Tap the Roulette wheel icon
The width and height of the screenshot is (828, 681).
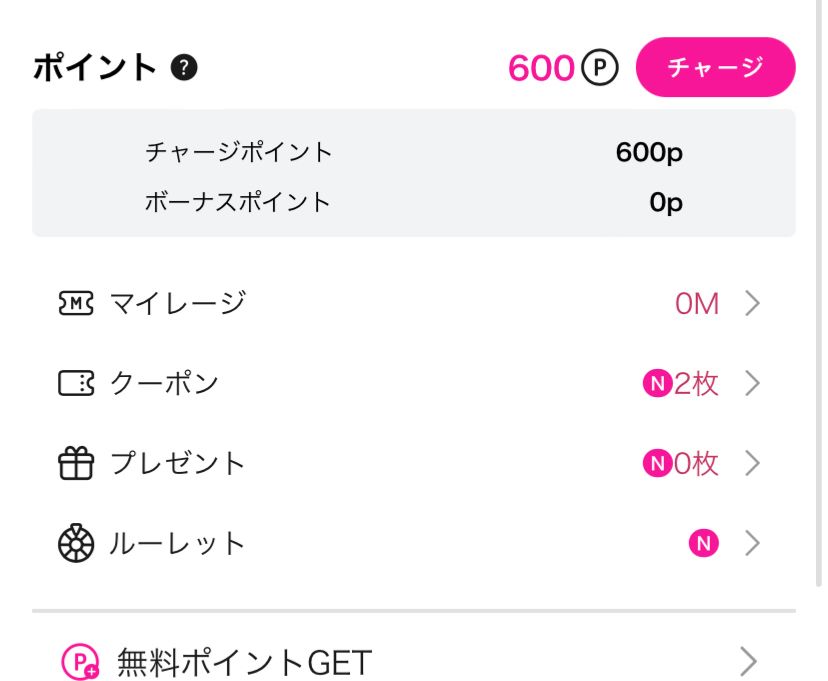[76, 543]
